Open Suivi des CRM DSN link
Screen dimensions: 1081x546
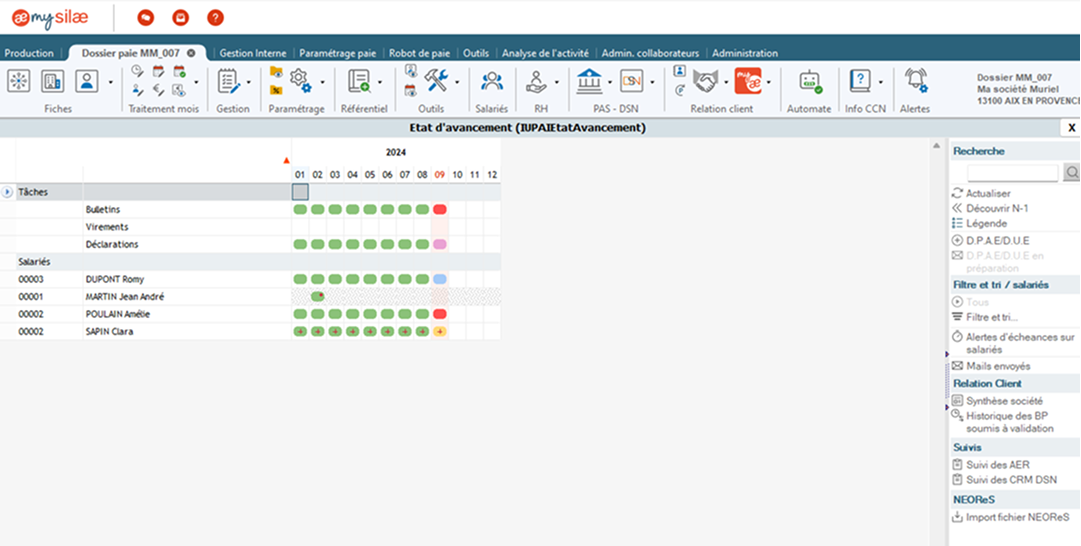click(1011, 480)
